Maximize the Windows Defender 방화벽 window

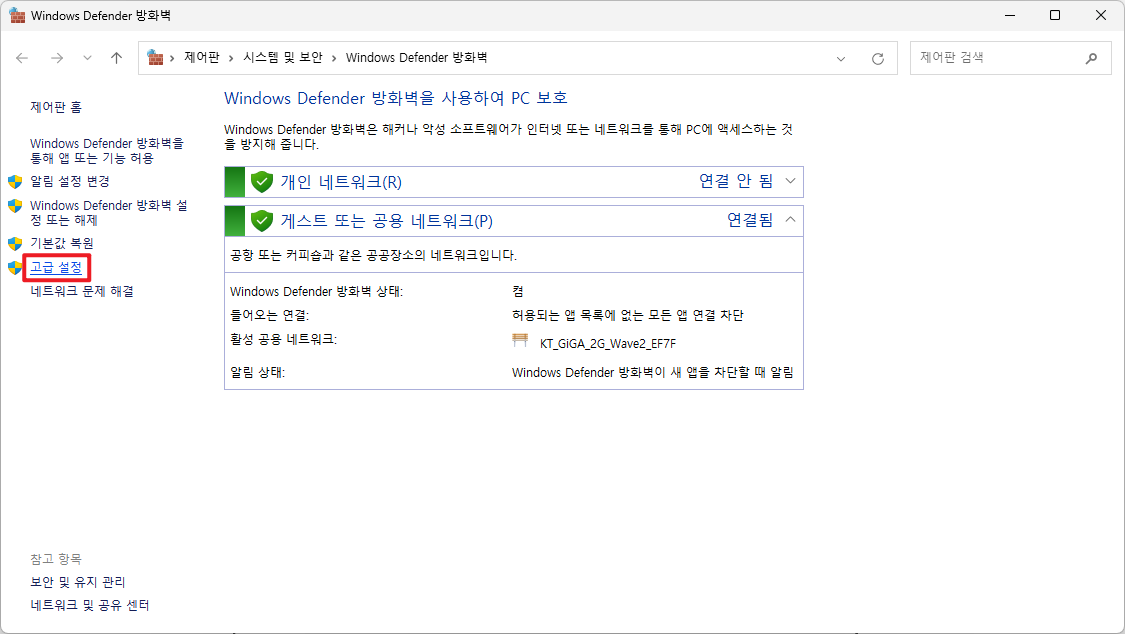click(x=1055, y=15)
